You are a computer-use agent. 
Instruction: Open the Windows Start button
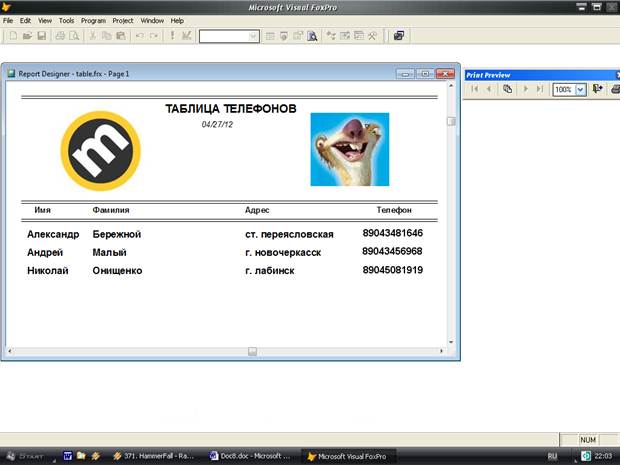(x=26, y=456)
